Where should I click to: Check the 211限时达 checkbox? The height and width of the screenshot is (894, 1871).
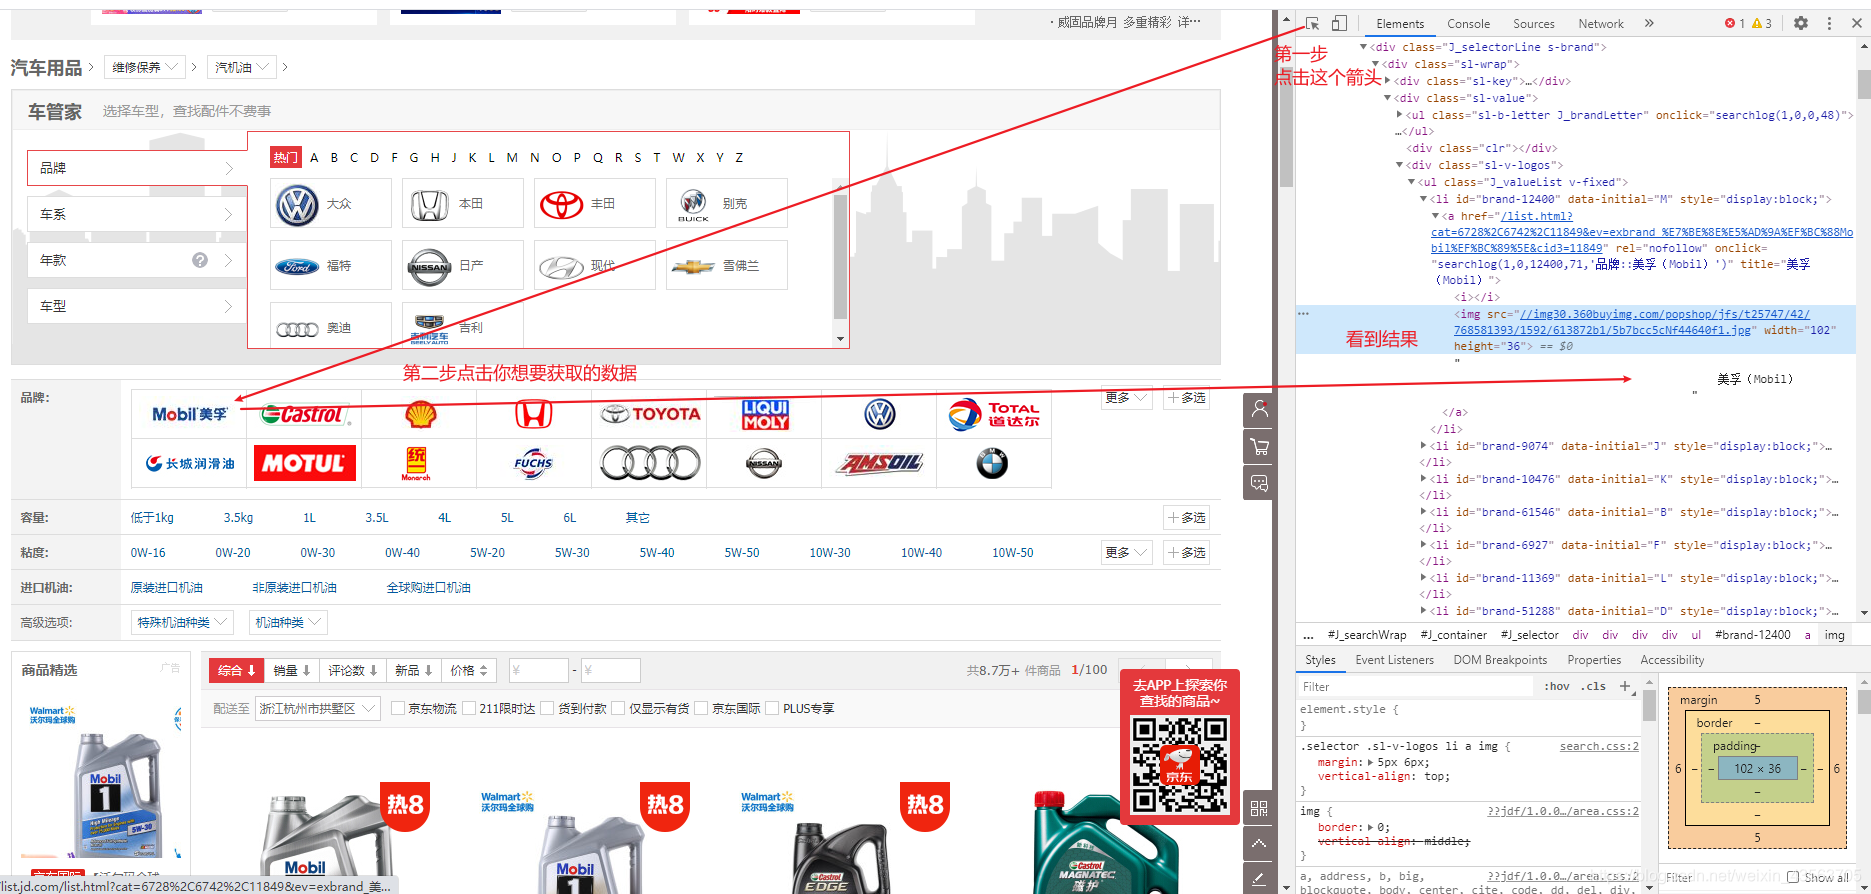tap(469, 708)
